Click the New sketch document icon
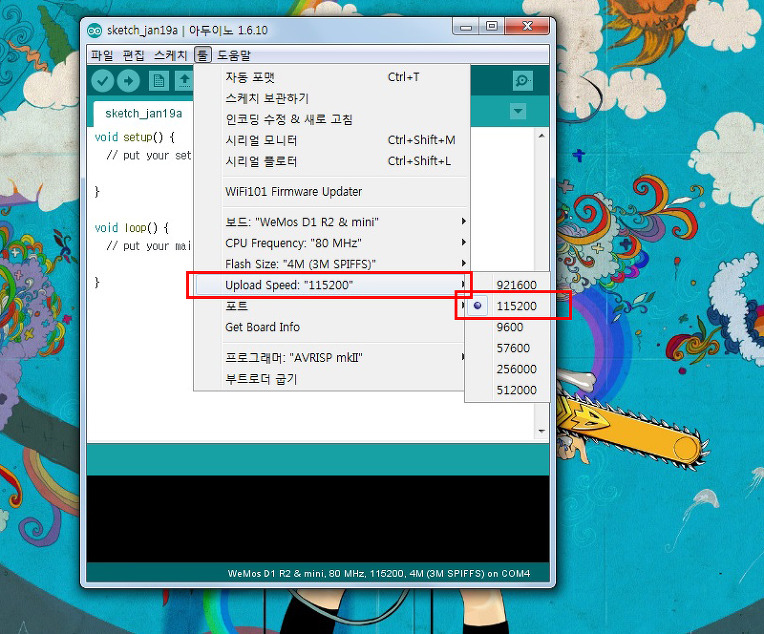 point(158,81)
